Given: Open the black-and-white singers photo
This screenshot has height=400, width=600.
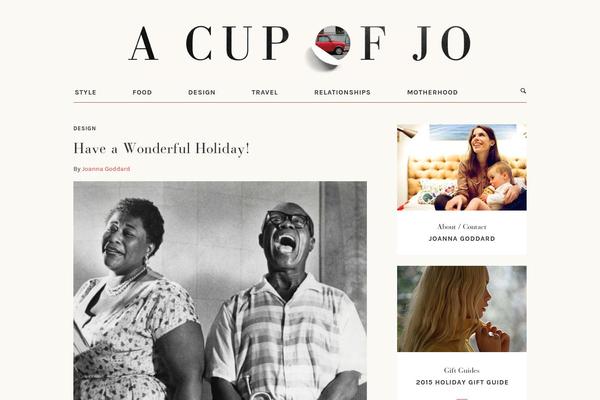Looking at the screenshot, I should 220,291.
